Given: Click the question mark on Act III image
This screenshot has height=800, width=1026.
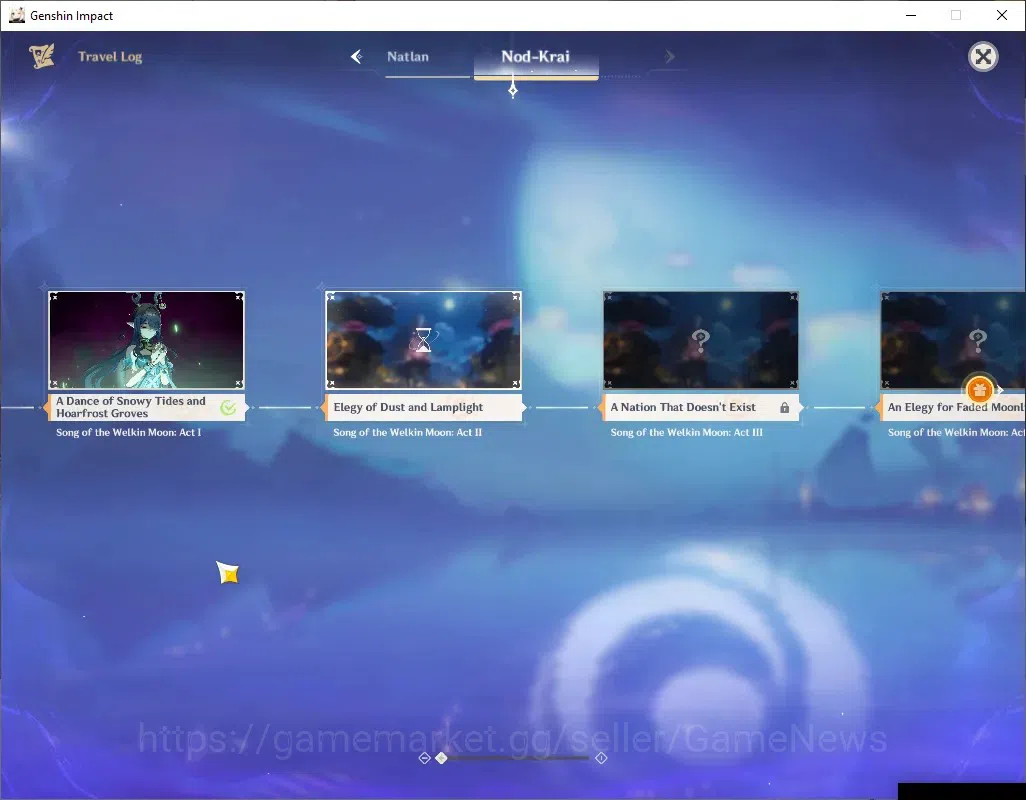Looking at the screenshot, I should point(700,340).
